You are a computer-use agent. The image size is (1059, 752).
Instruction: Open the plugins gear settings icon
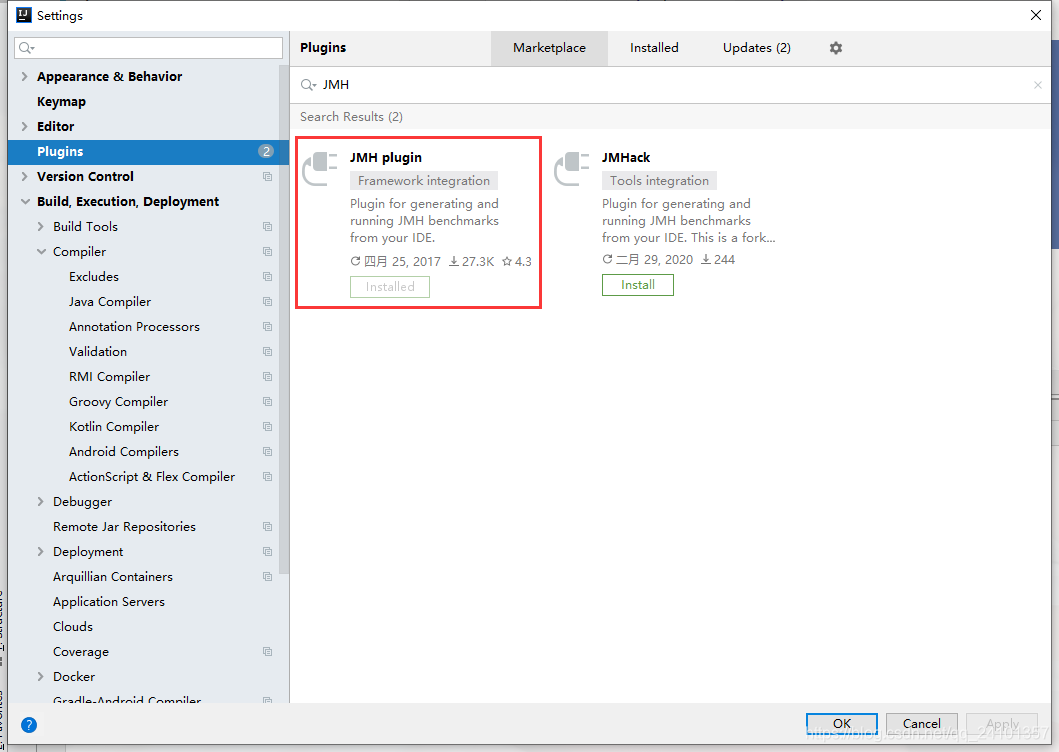click(835, 48)
